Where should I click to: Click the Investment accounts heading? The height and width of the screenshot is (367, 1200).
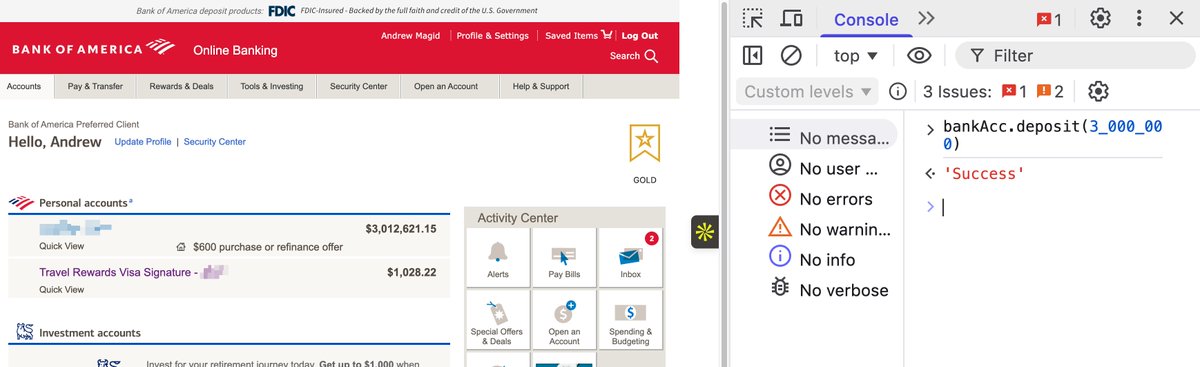90,333
